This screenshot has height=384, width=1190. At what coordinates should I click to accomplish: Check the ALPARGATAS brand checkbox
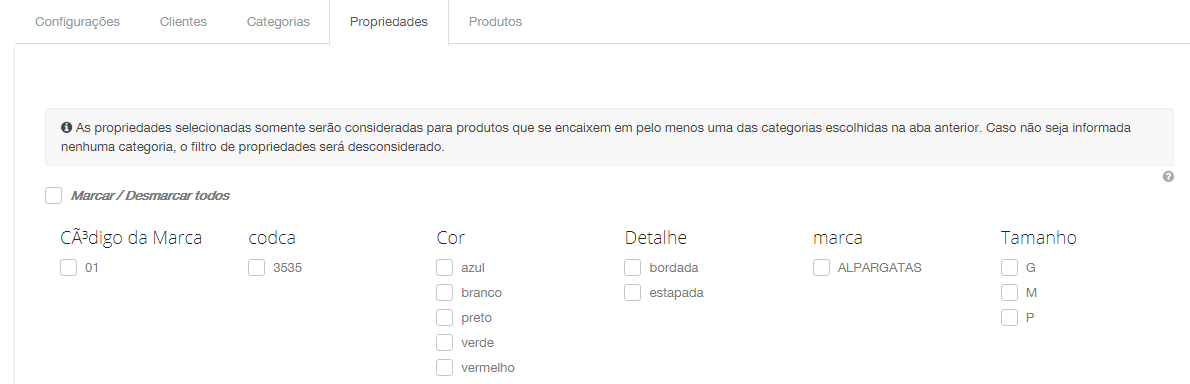pos(821,268)
